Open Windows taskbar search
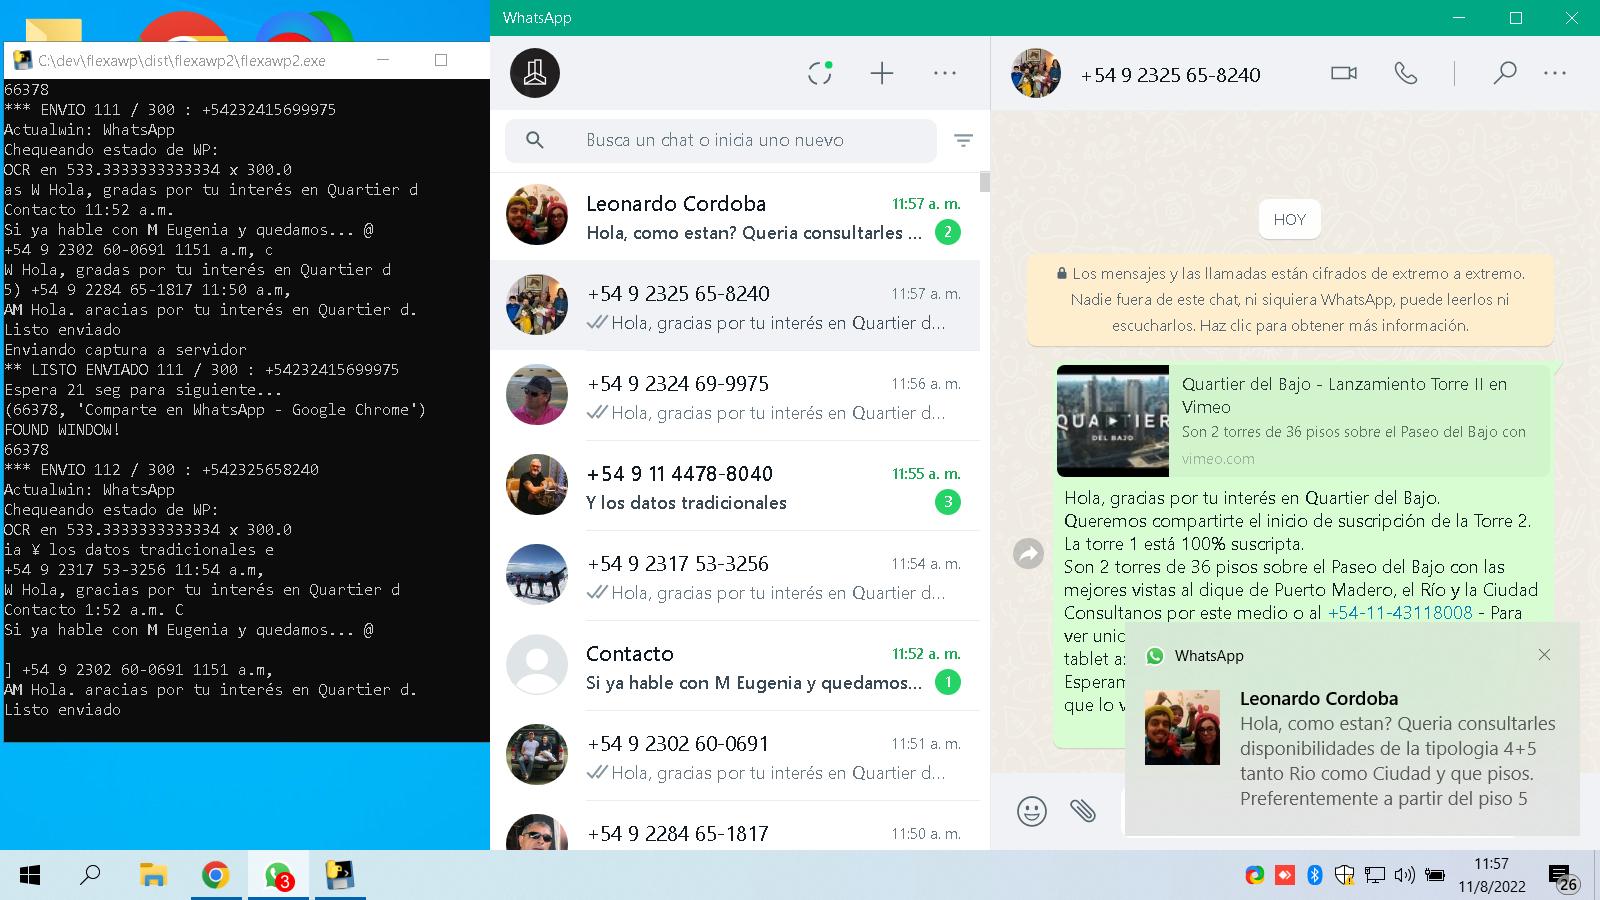 point(90,876)
